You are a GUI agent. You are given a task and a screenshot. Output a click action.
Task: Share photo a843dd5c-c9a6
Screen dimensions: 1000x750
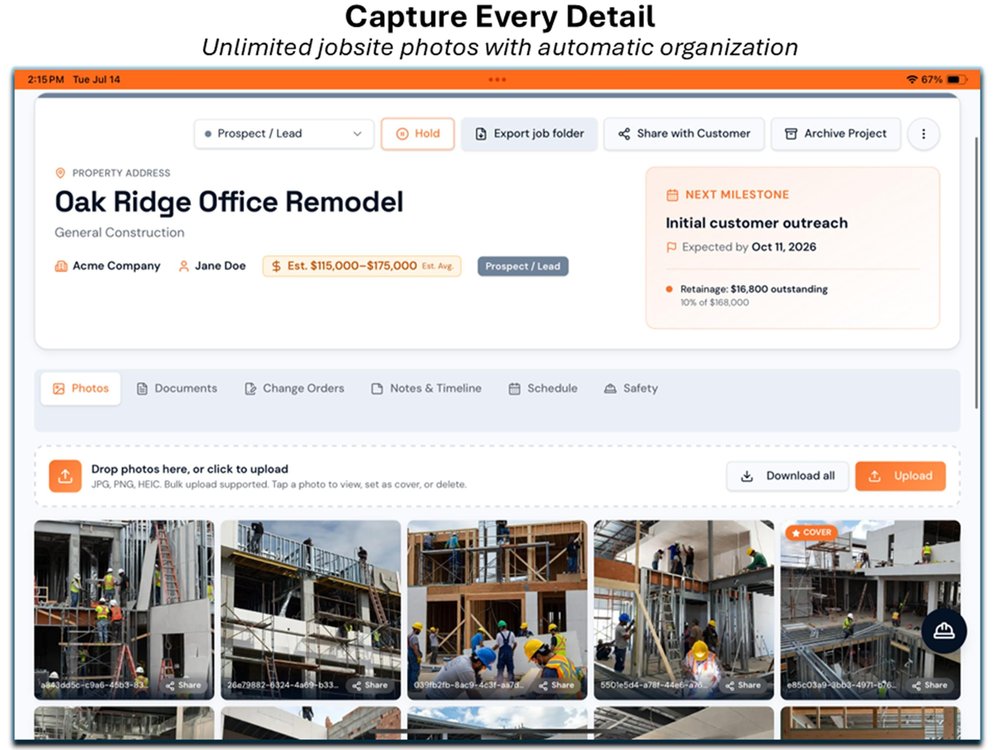(x=184, y=686)
